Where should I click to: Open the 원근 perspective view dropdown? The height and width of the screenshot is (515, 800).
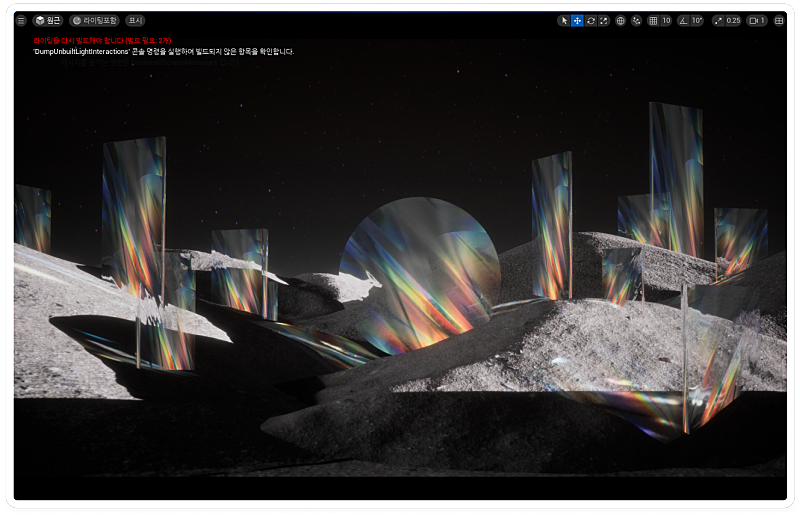click(x=47, y=20)
